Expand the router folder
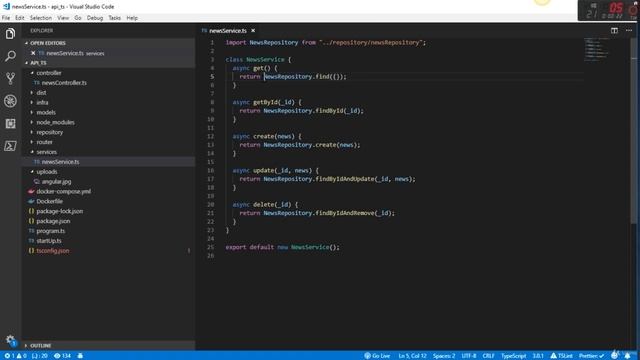 pyautogui.click(x=32, y=142)
